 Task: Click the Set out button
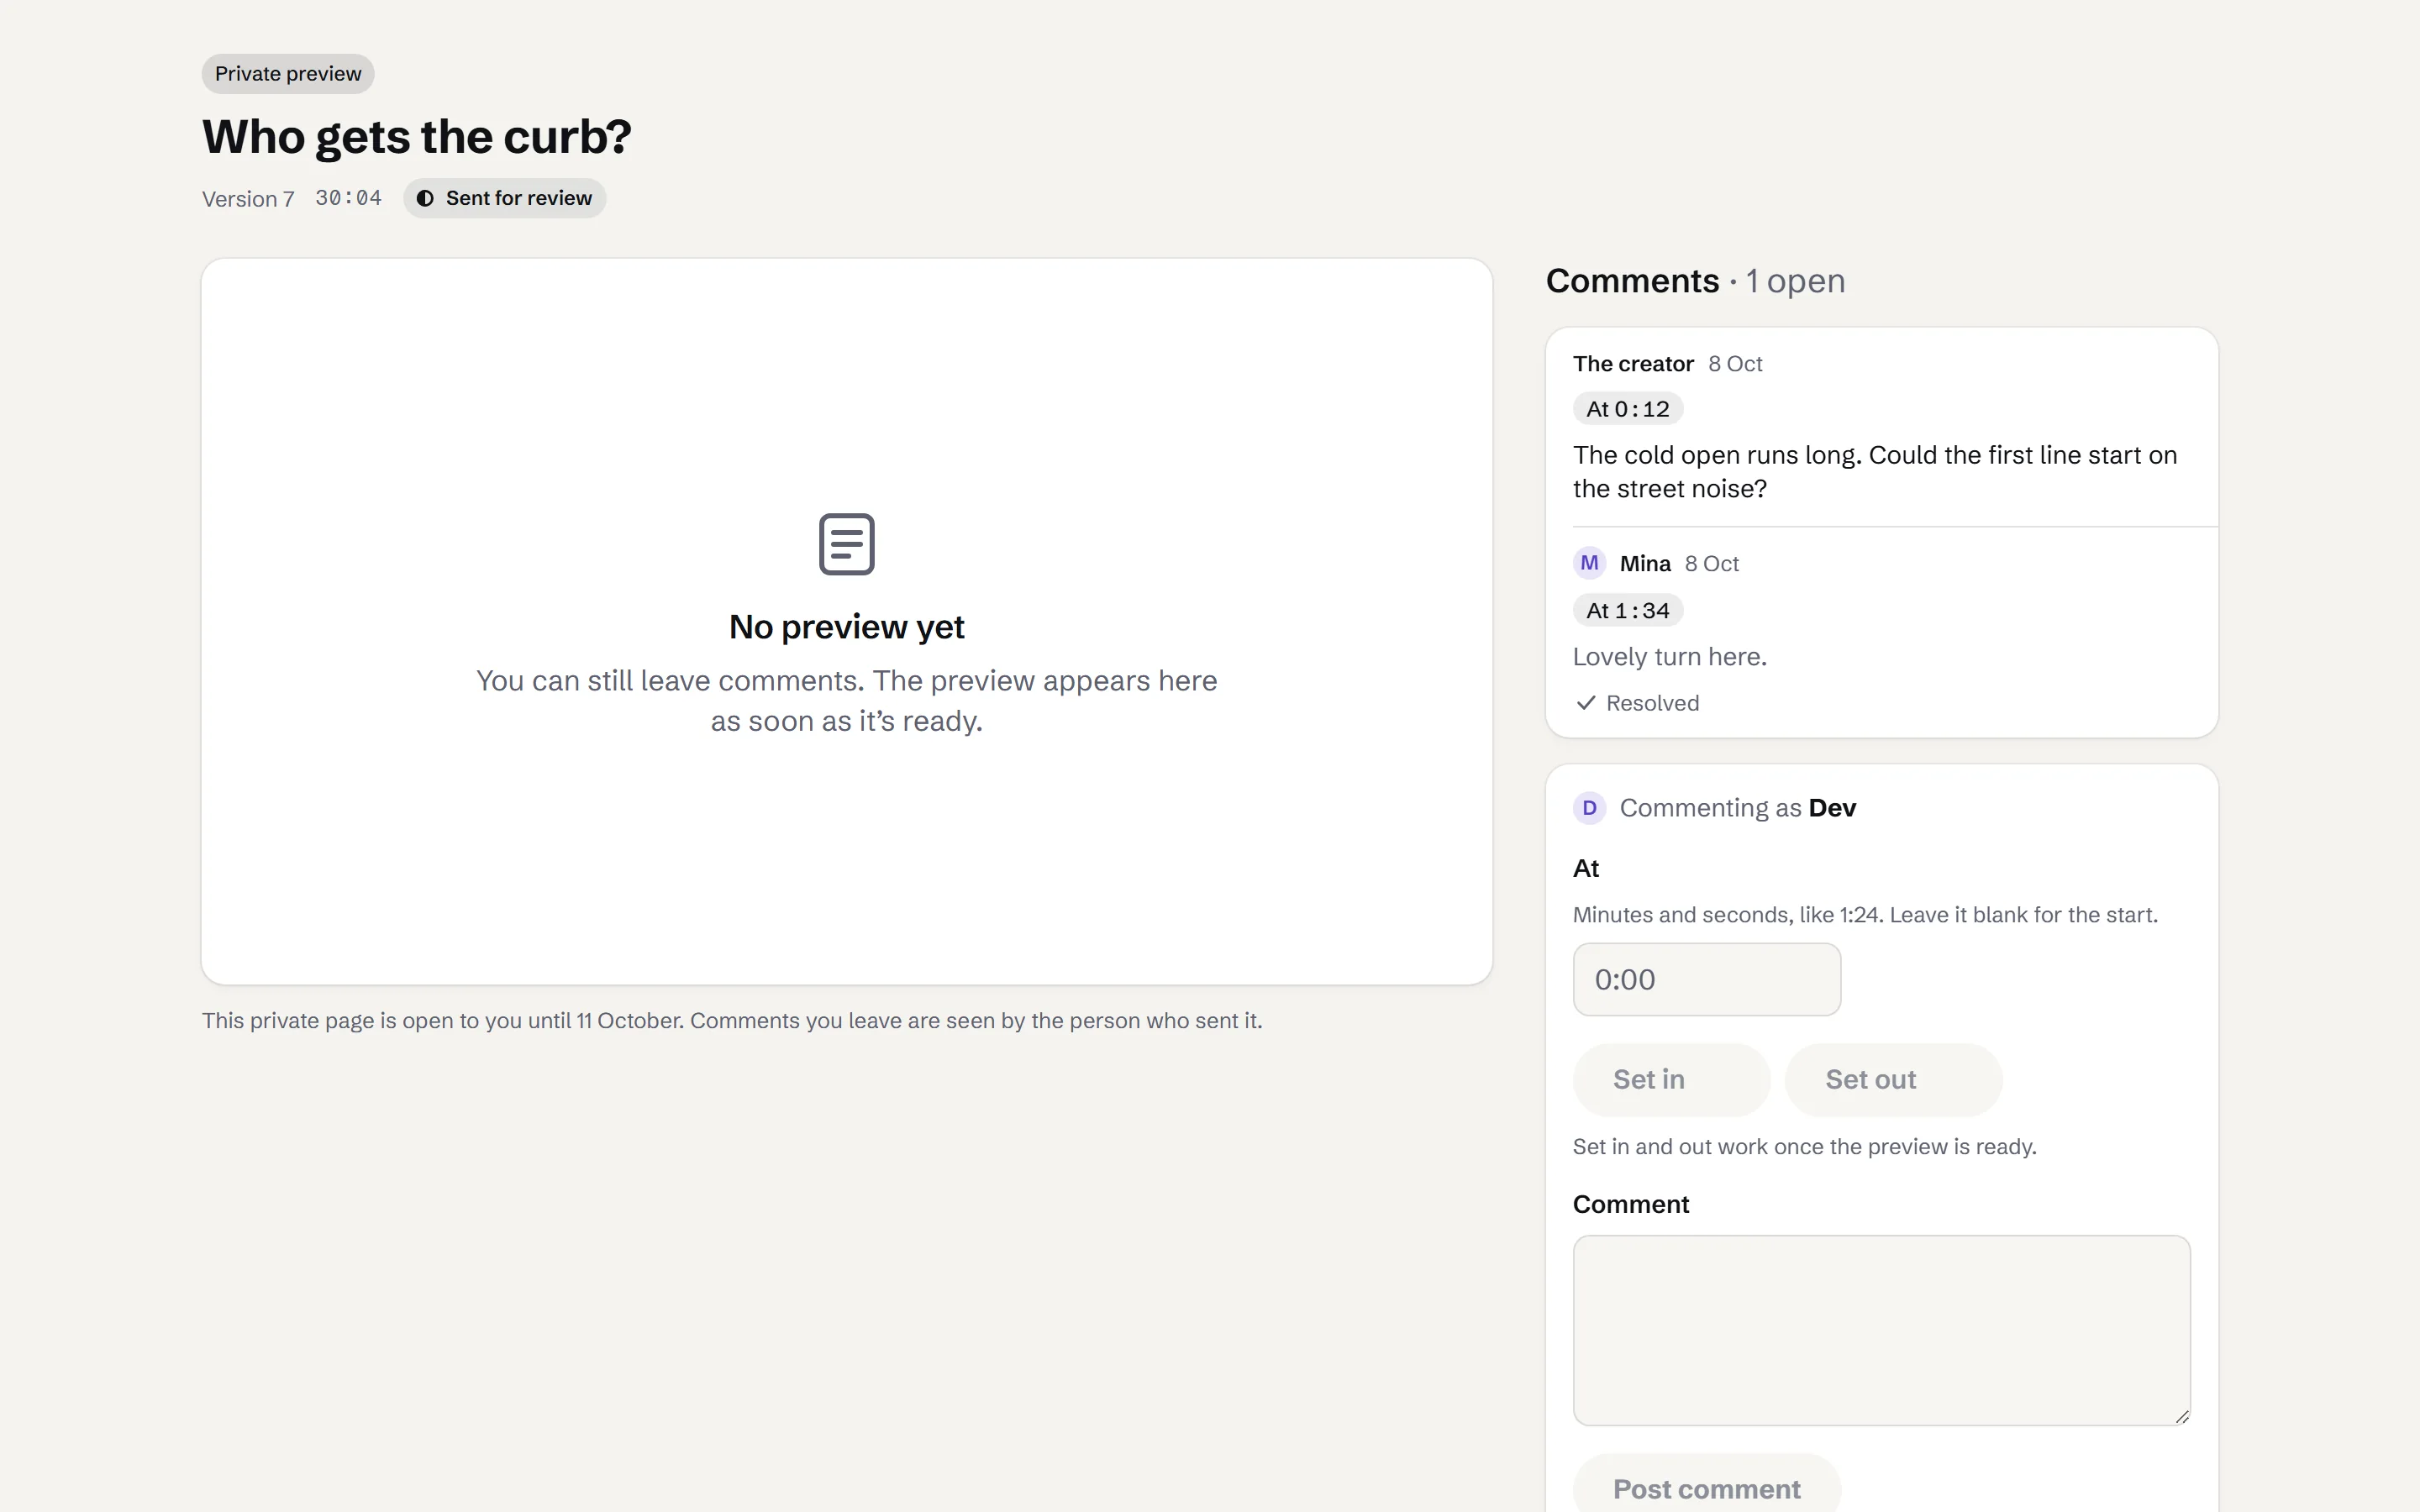click(x=1893, y=1080)
